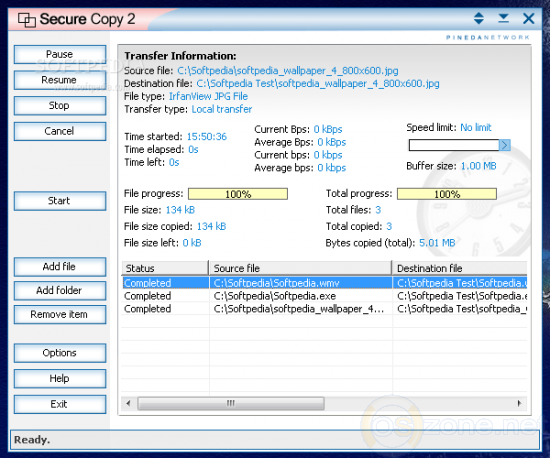This screenshot has height=458, width=550.
Task: Select the softpedia_wallpaper_4 row
Action: [x=324, y=309]
